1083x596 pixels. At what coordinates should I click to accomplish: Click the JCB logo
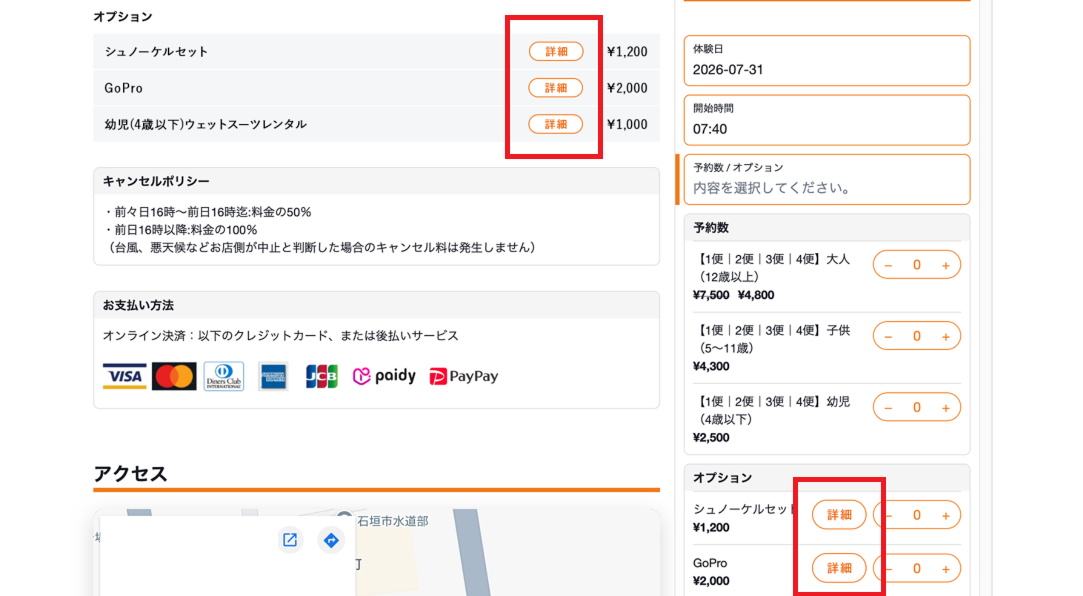(322, 376)
